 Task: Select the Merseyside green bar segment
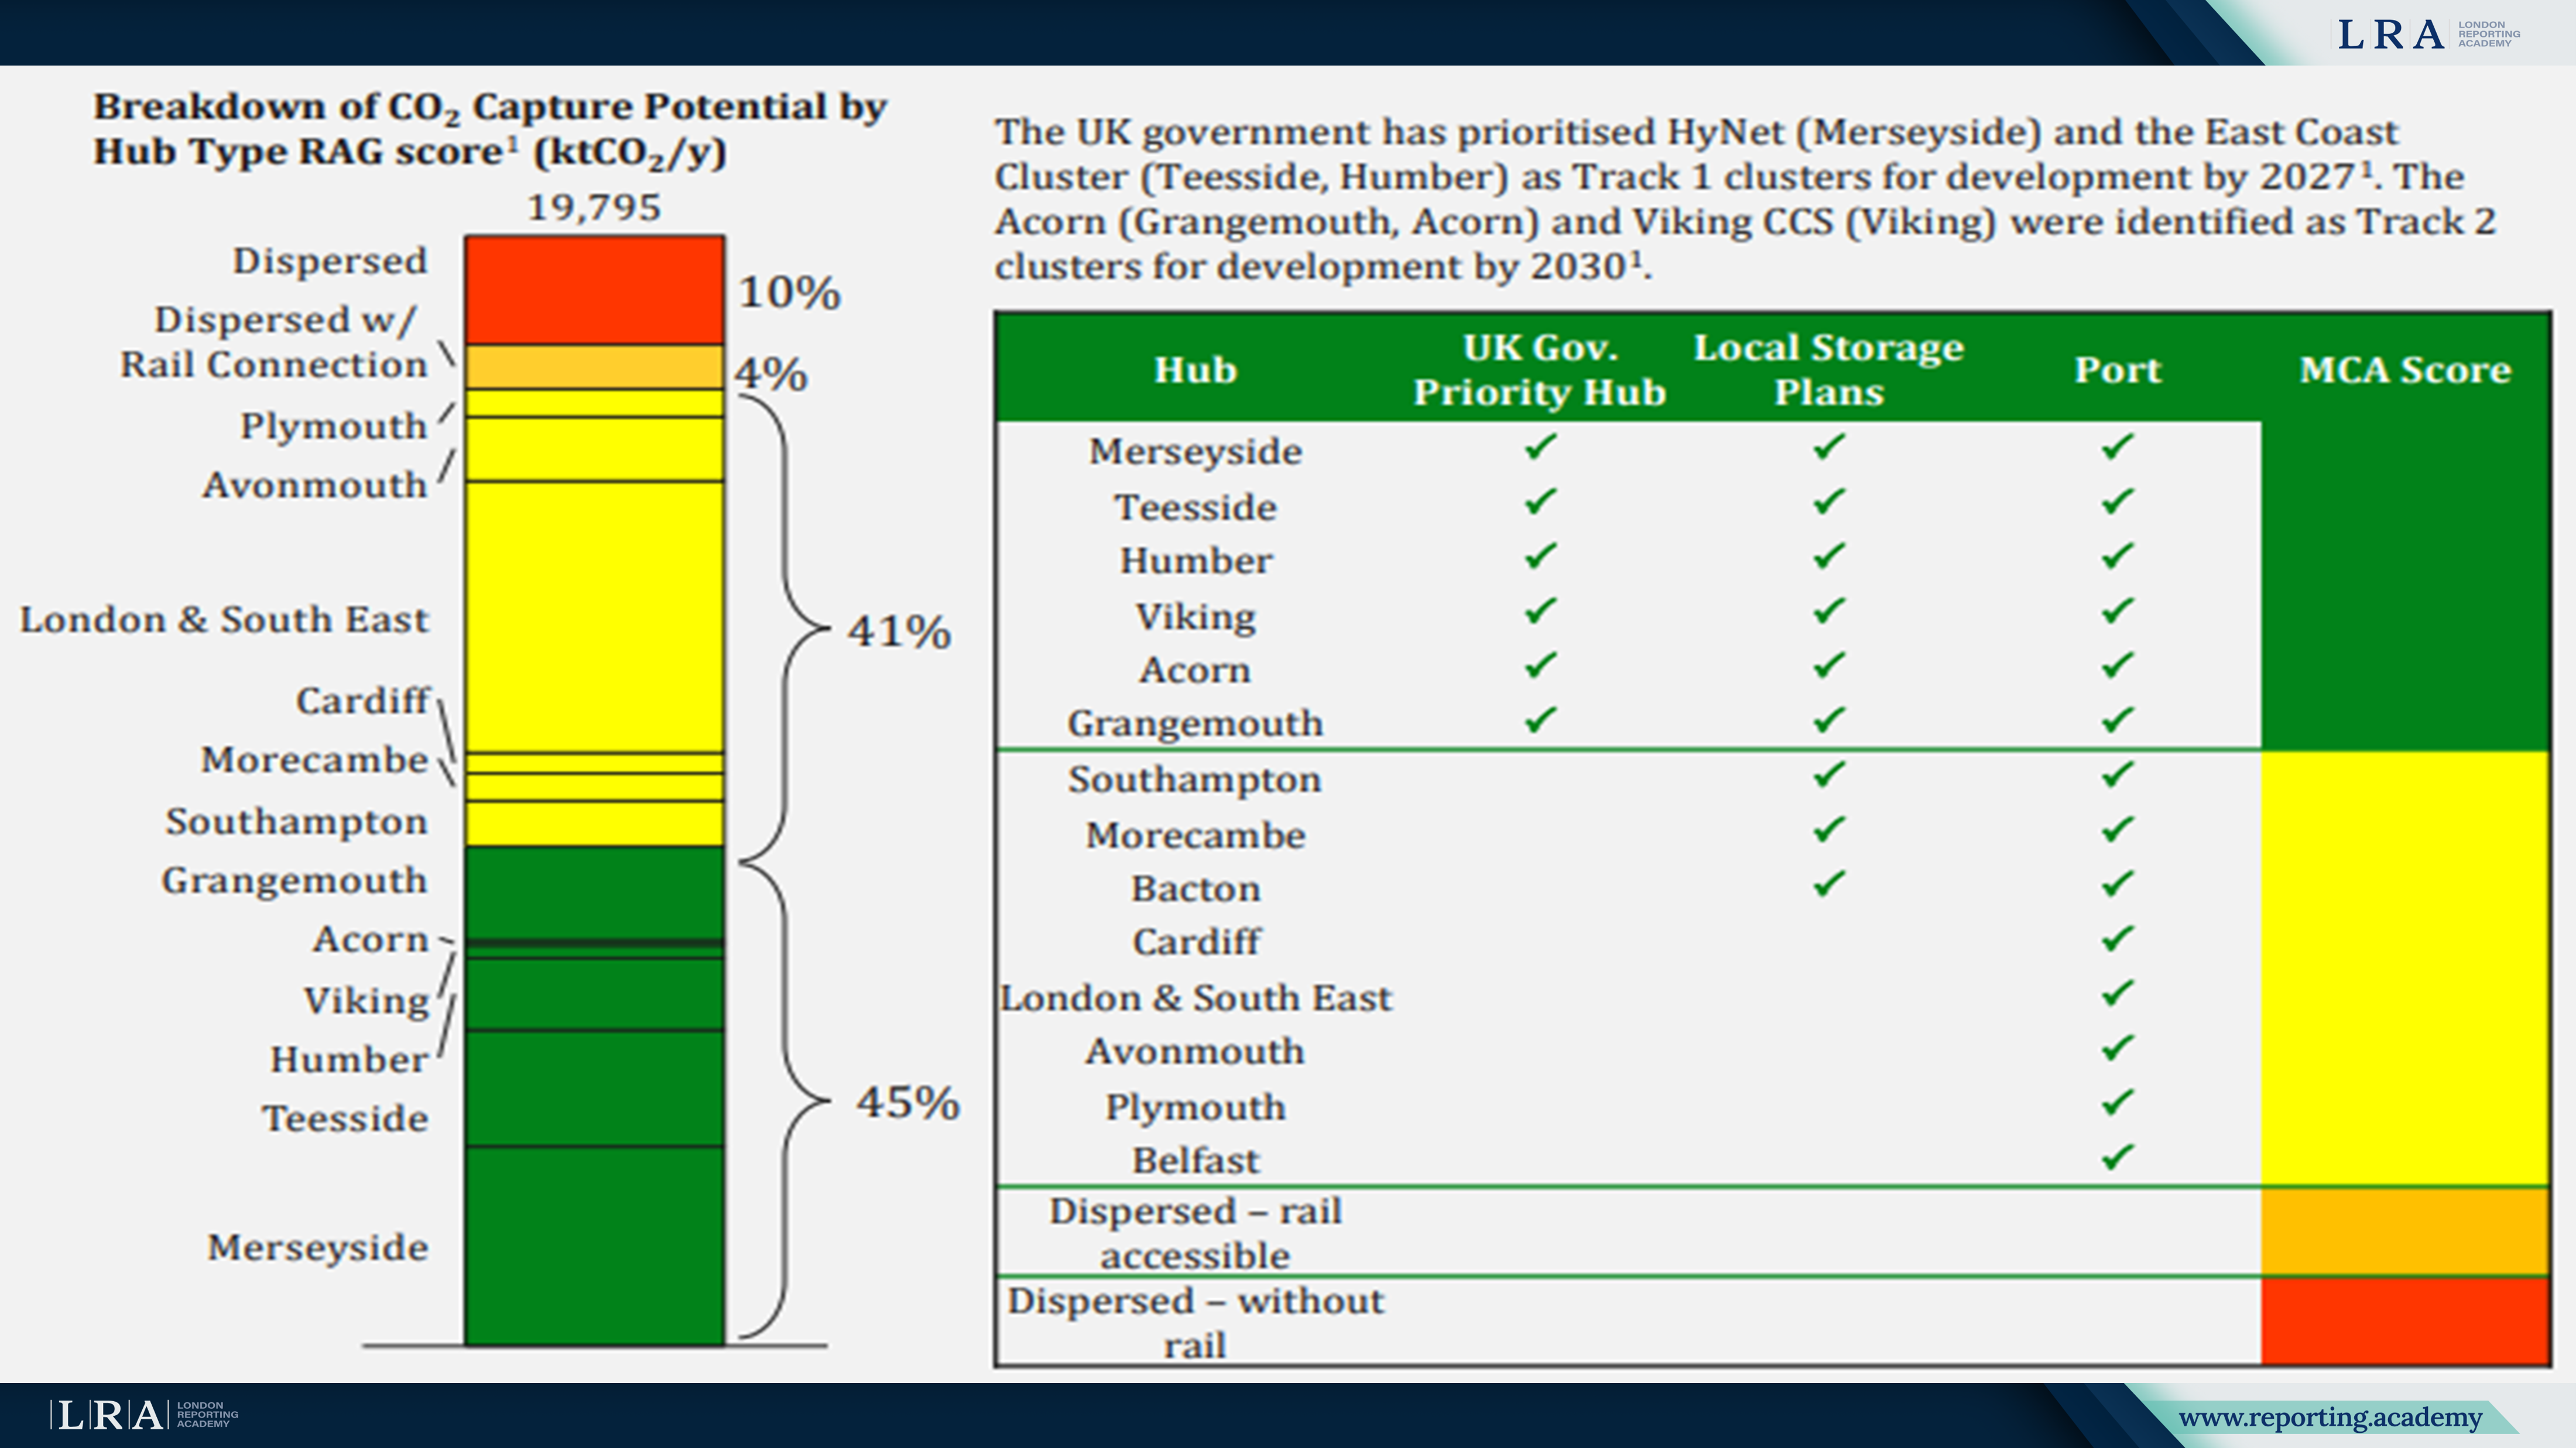(594, 1245)
